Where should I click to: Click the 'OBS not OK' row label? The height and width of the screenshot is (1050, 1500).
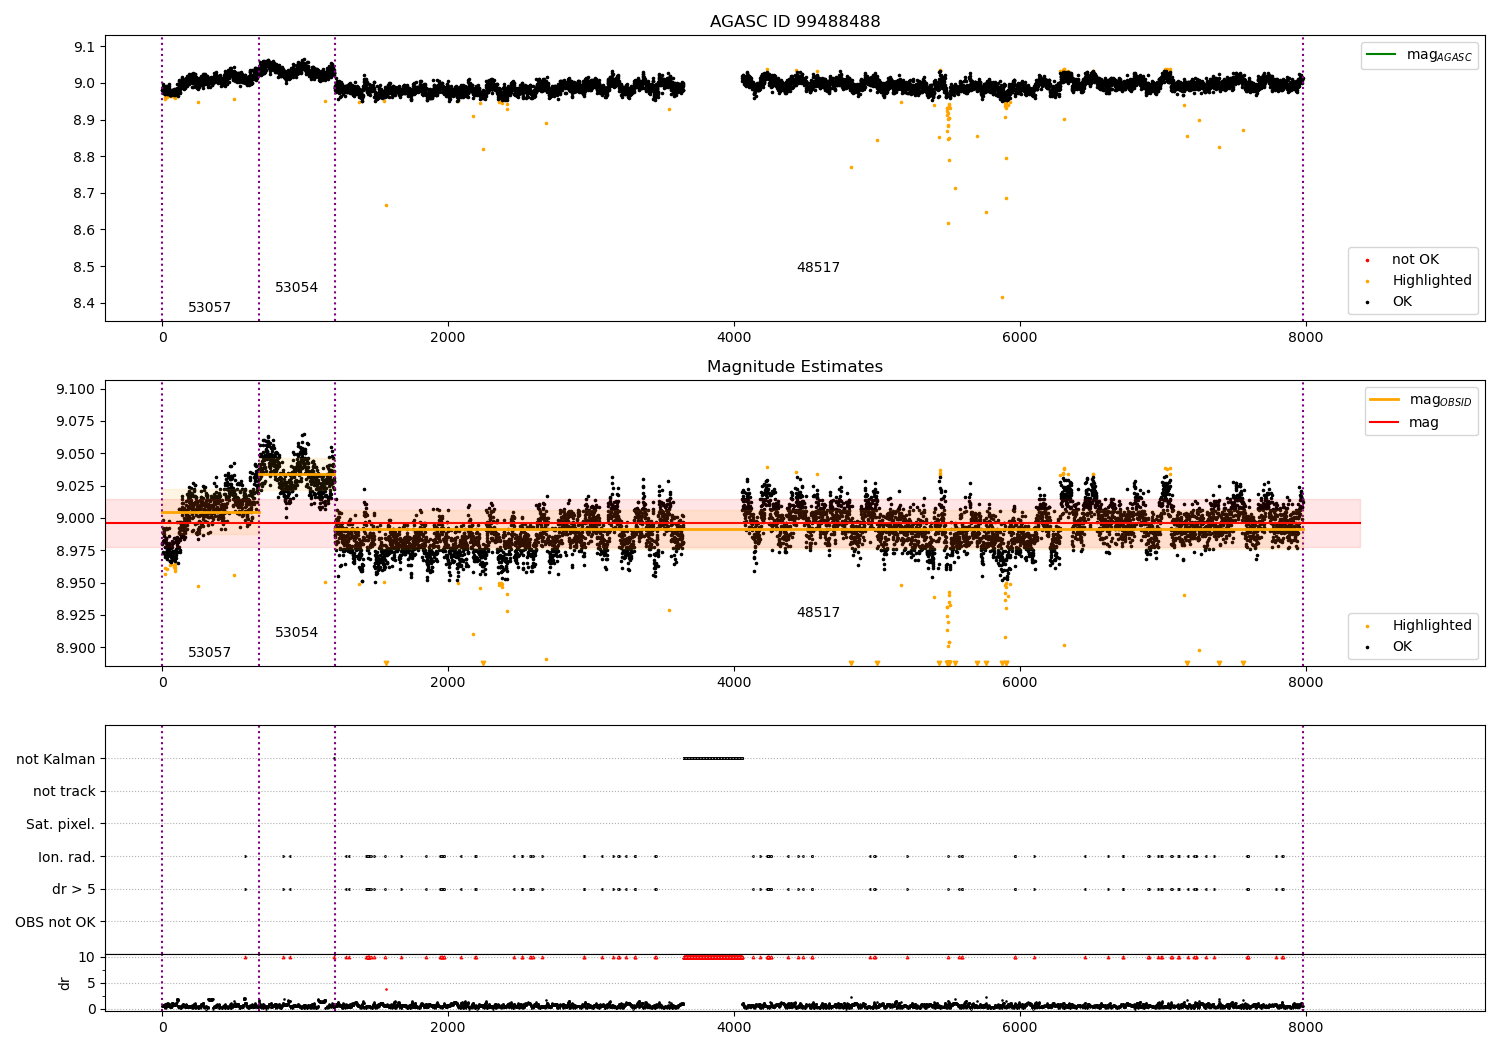[56, 922]
